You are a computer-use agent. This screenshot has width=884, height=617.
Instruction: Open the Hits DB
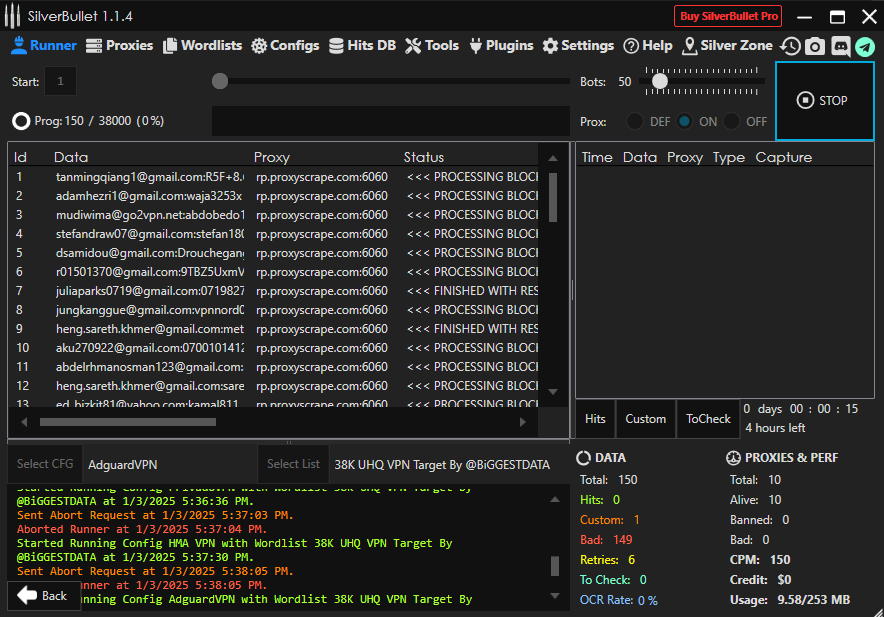coord(362,45)
